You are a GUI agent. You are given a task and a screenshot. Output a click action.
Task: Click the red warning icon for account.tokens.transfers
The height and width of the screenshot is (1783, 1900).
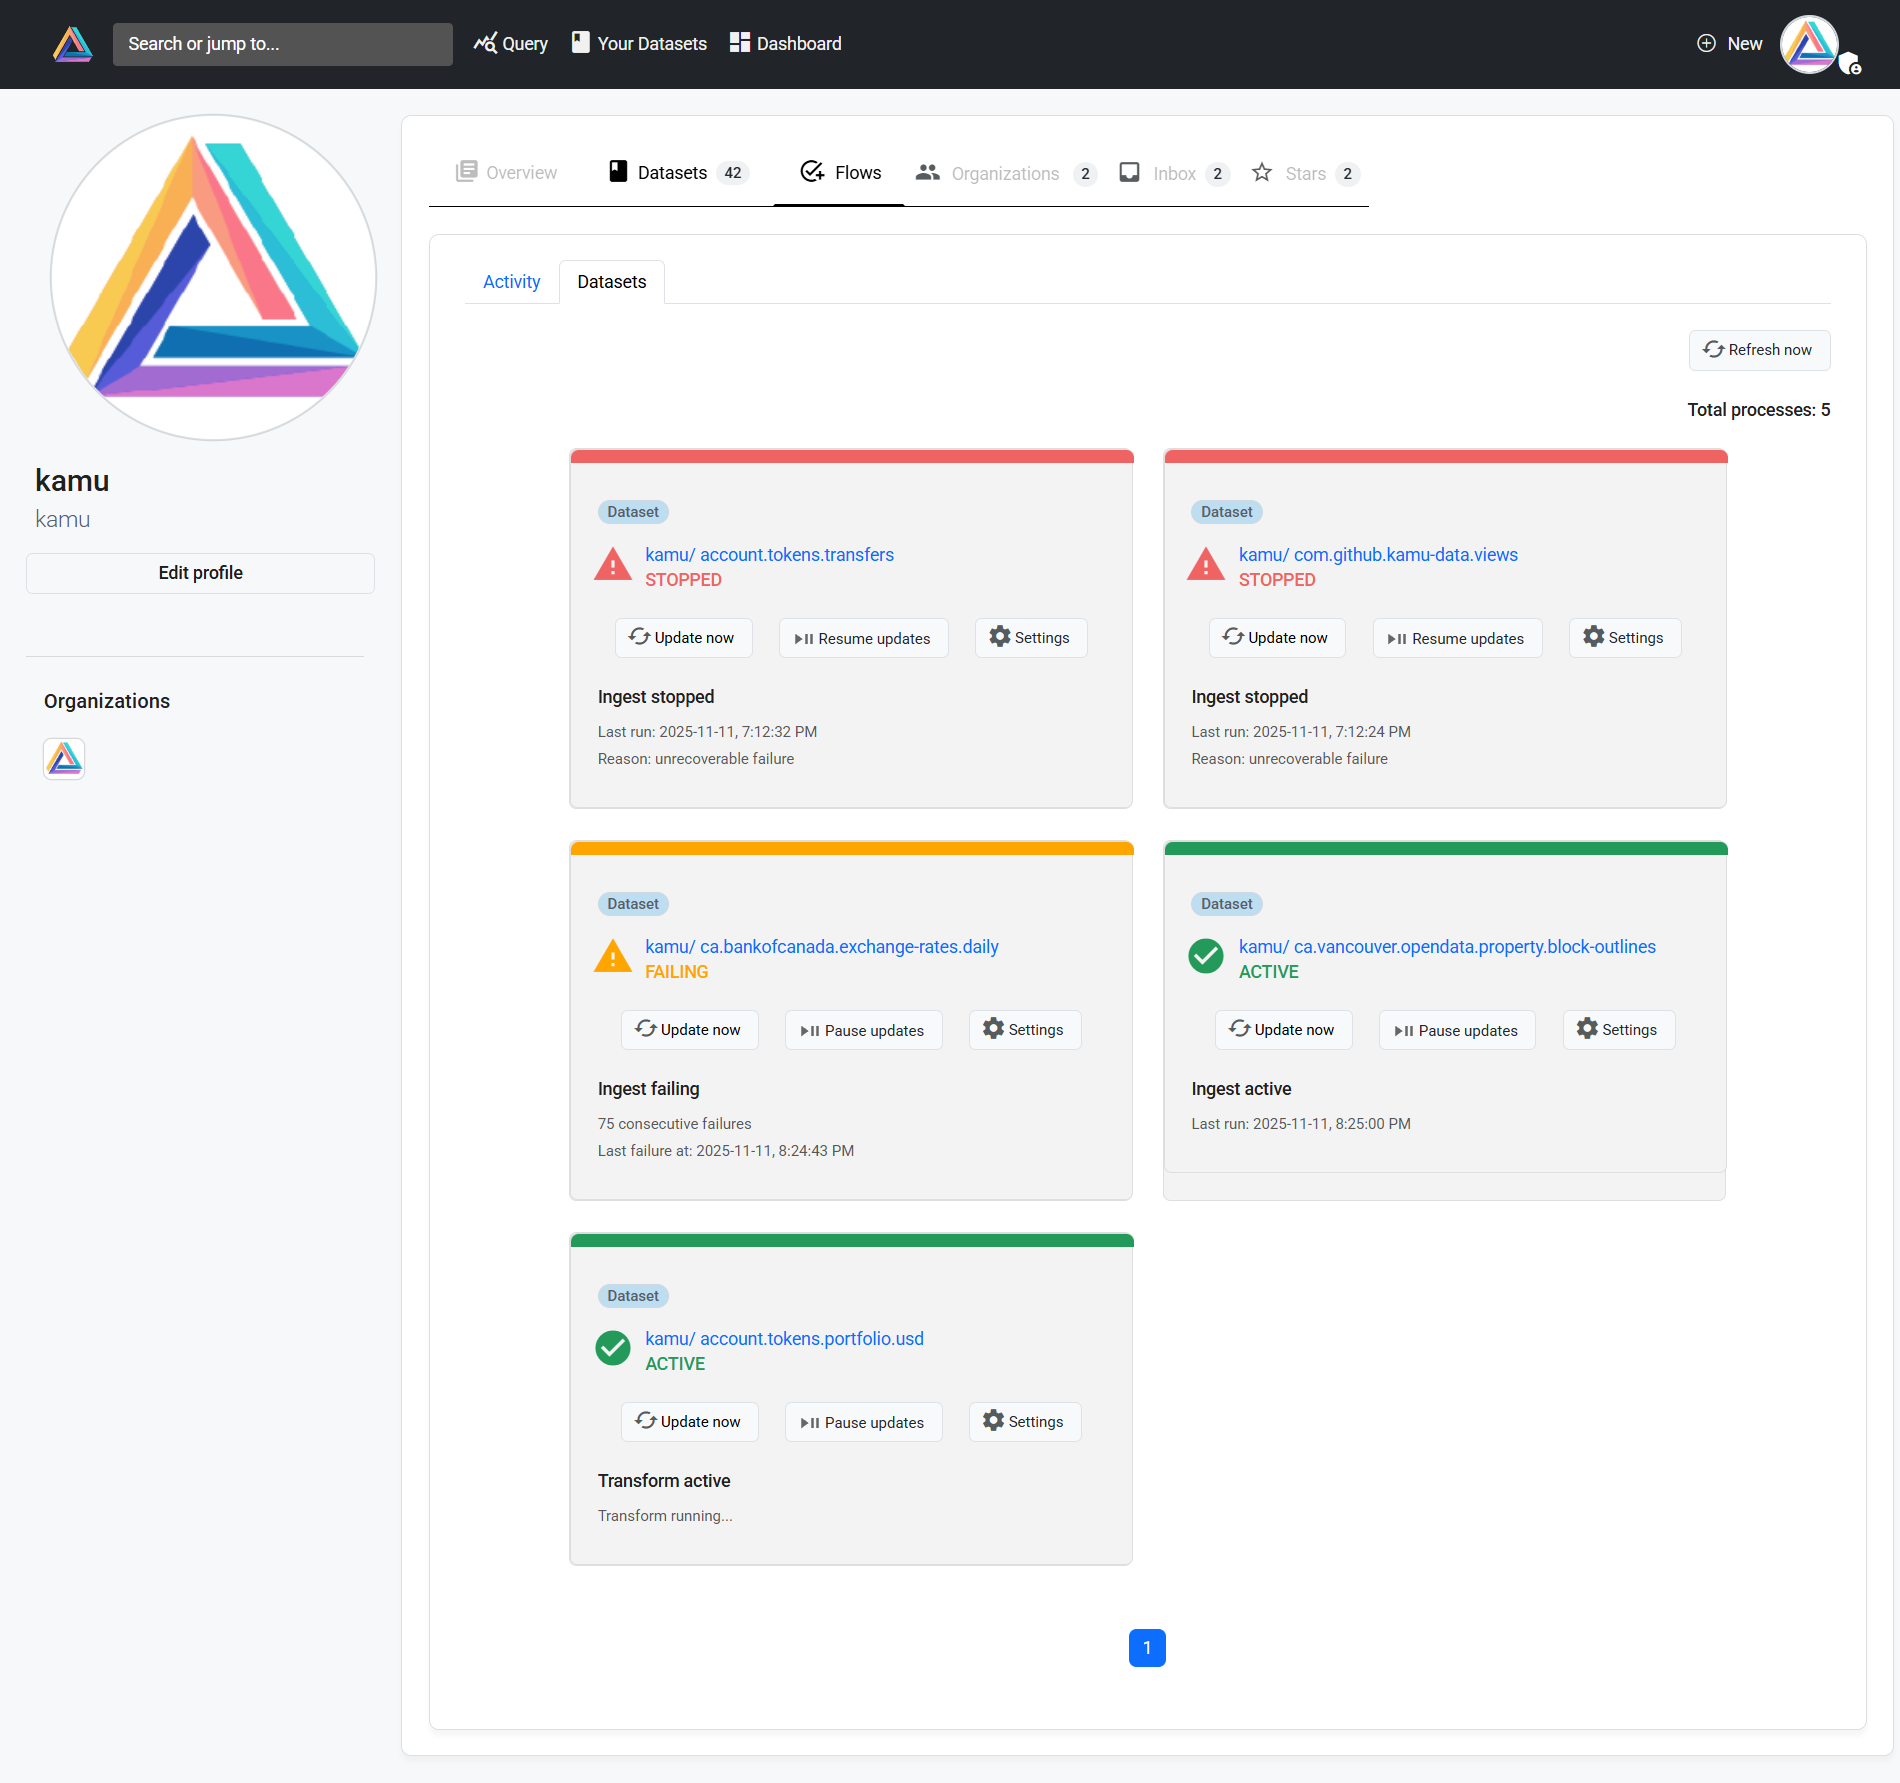(613, 566)
